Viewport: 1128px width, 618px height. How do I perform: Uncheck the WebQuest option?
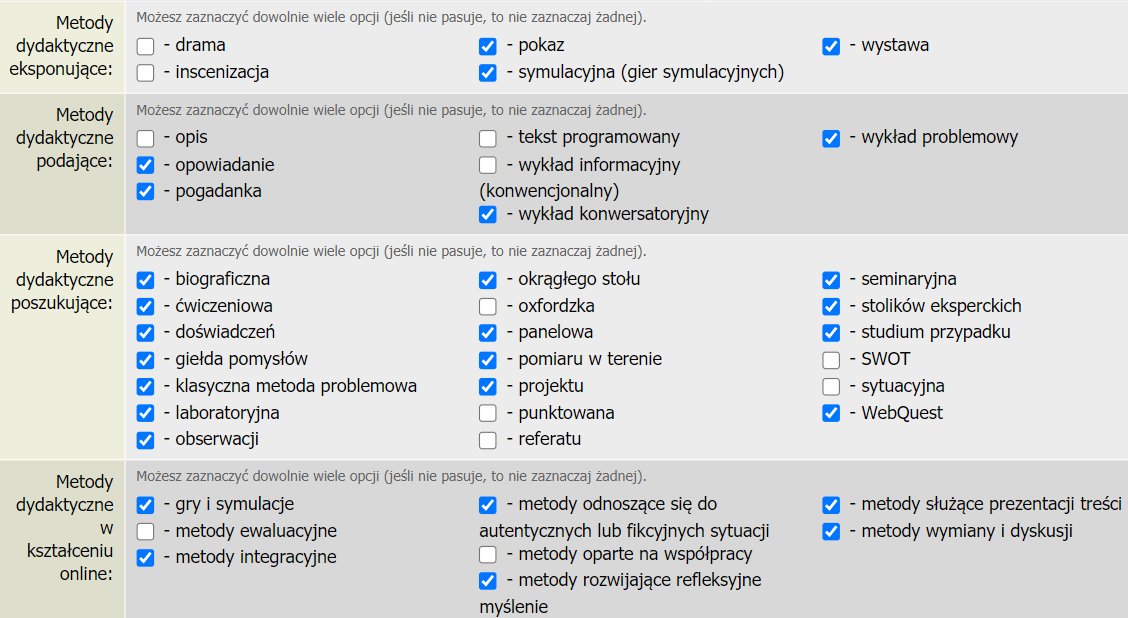(x=831, y=413)
